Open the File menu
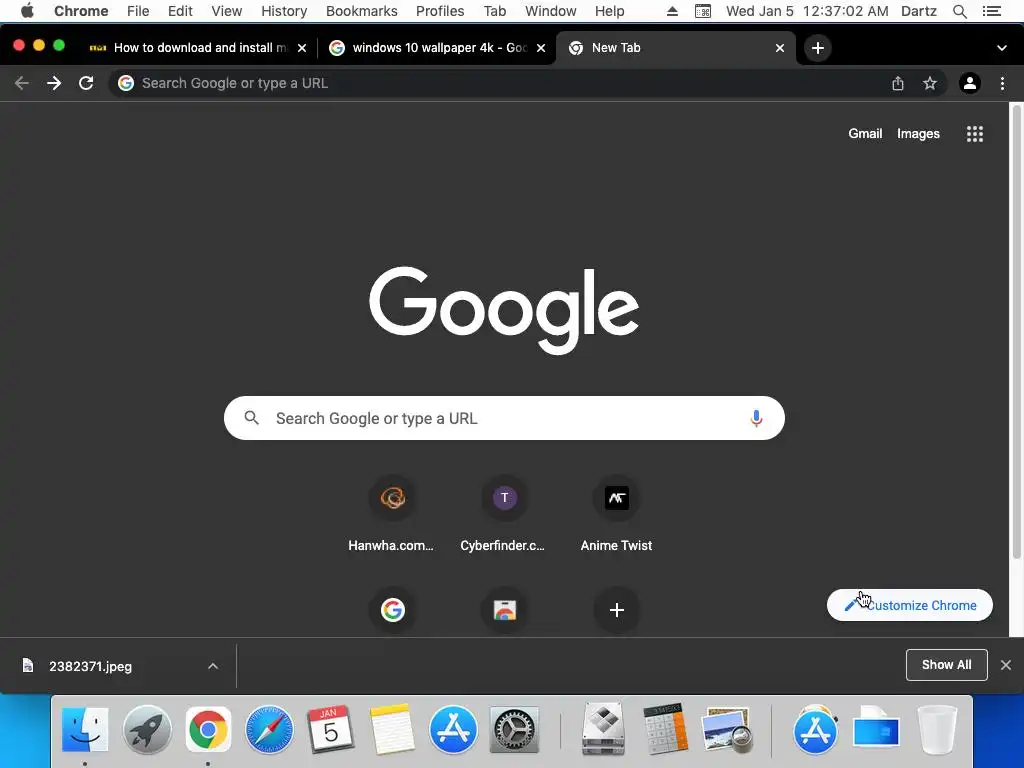 (x=138, y=11)
